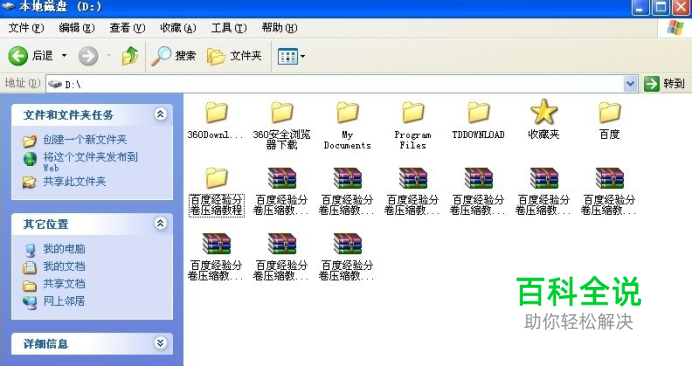Screen dimensions: 692x366
Task: Expand the 详细信息 panel
Action: pyautogui.click(x=160, y=343)
